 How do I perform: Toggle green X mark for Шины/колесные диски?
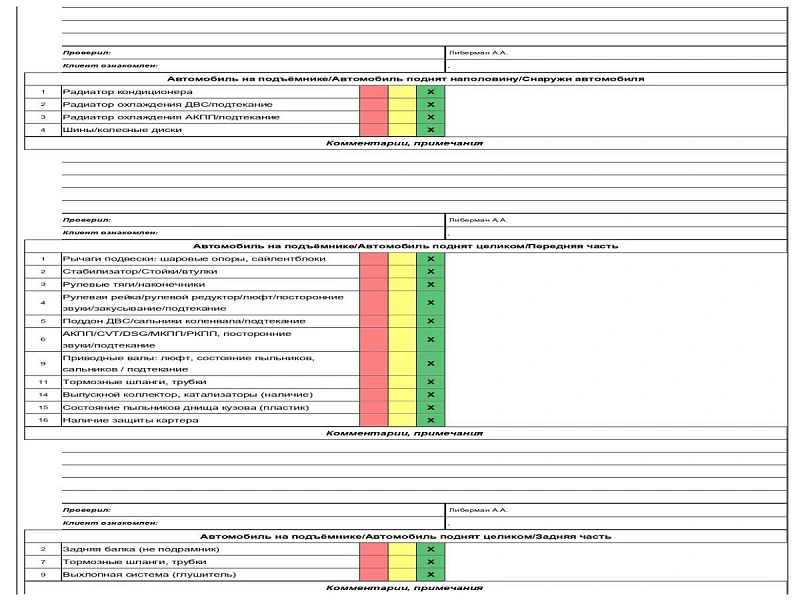[x=430, y=129]
